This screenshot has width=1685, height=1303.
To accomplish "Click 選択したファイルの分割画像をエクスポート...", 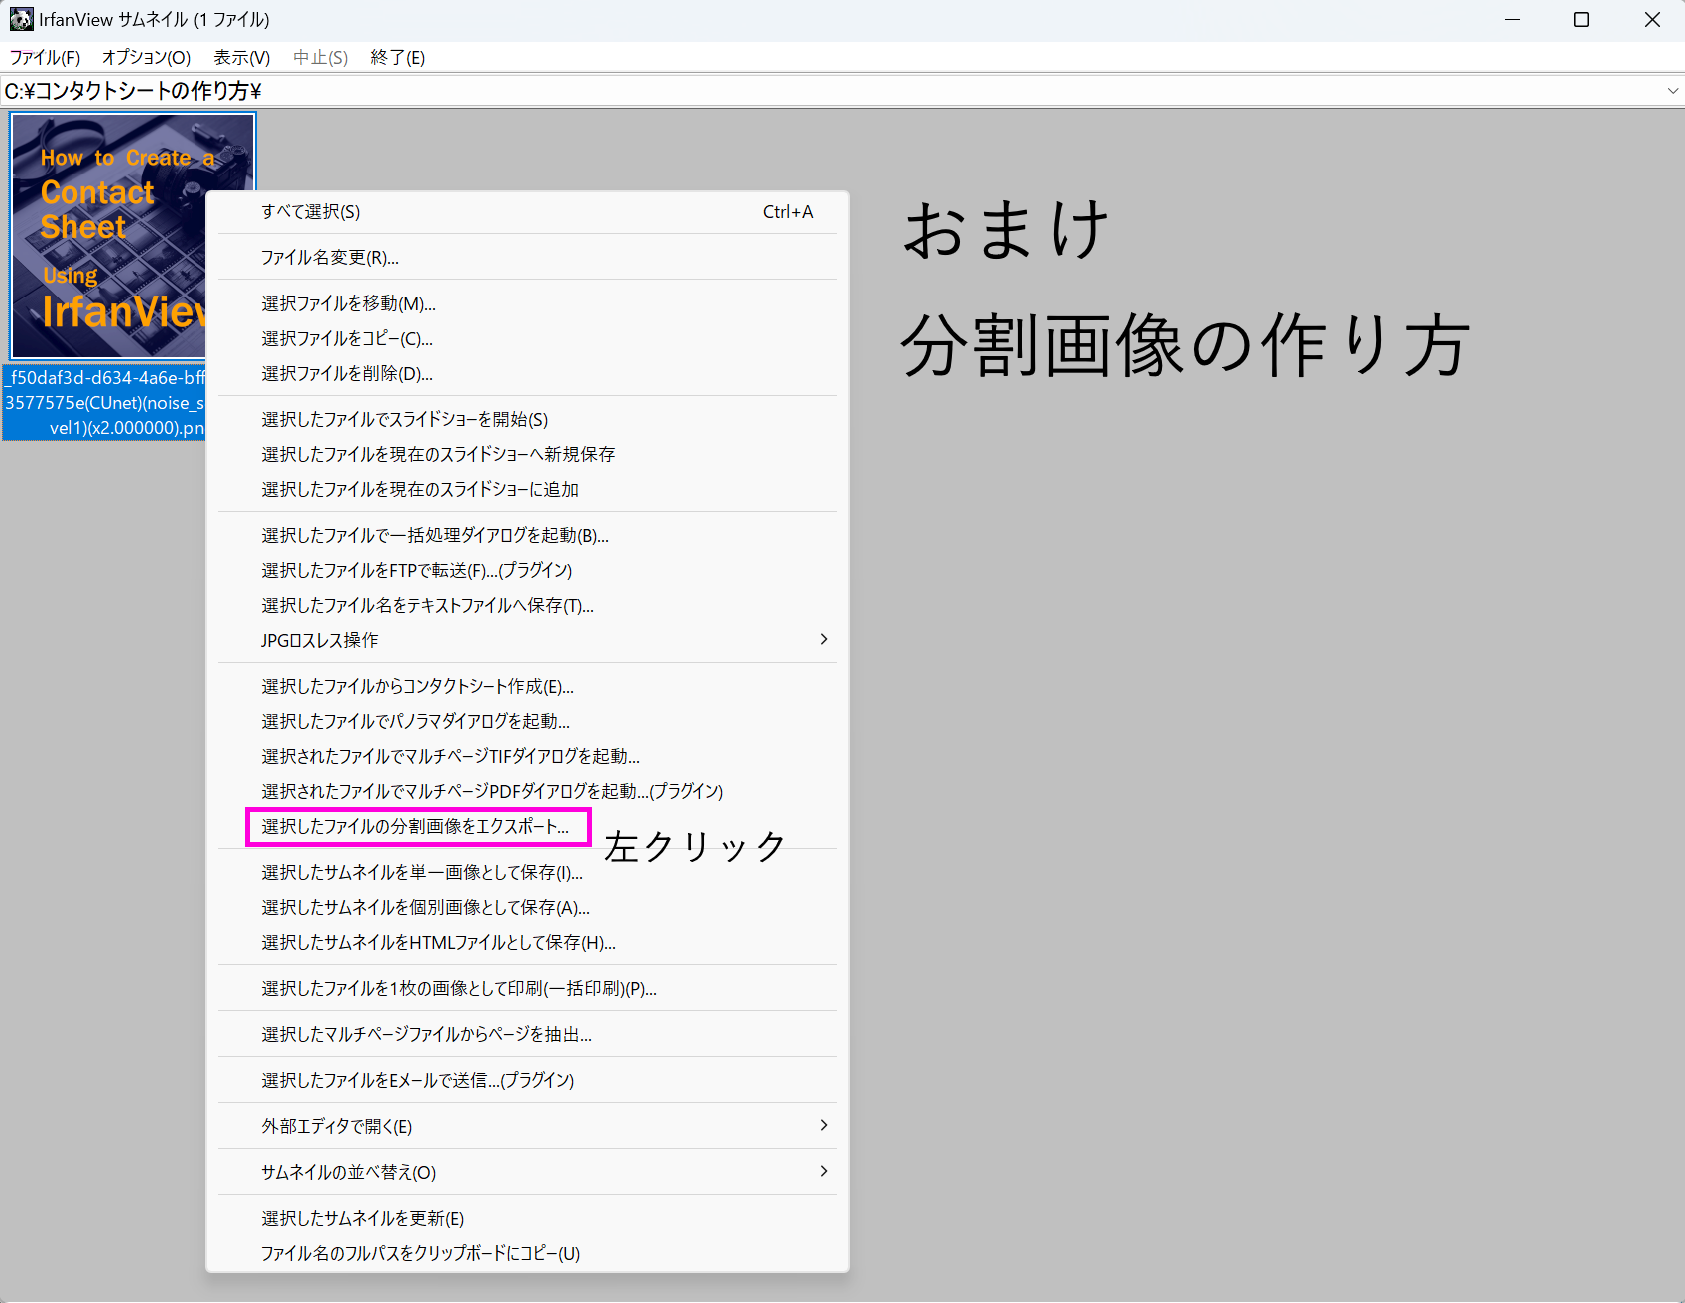I will point(415,827).
